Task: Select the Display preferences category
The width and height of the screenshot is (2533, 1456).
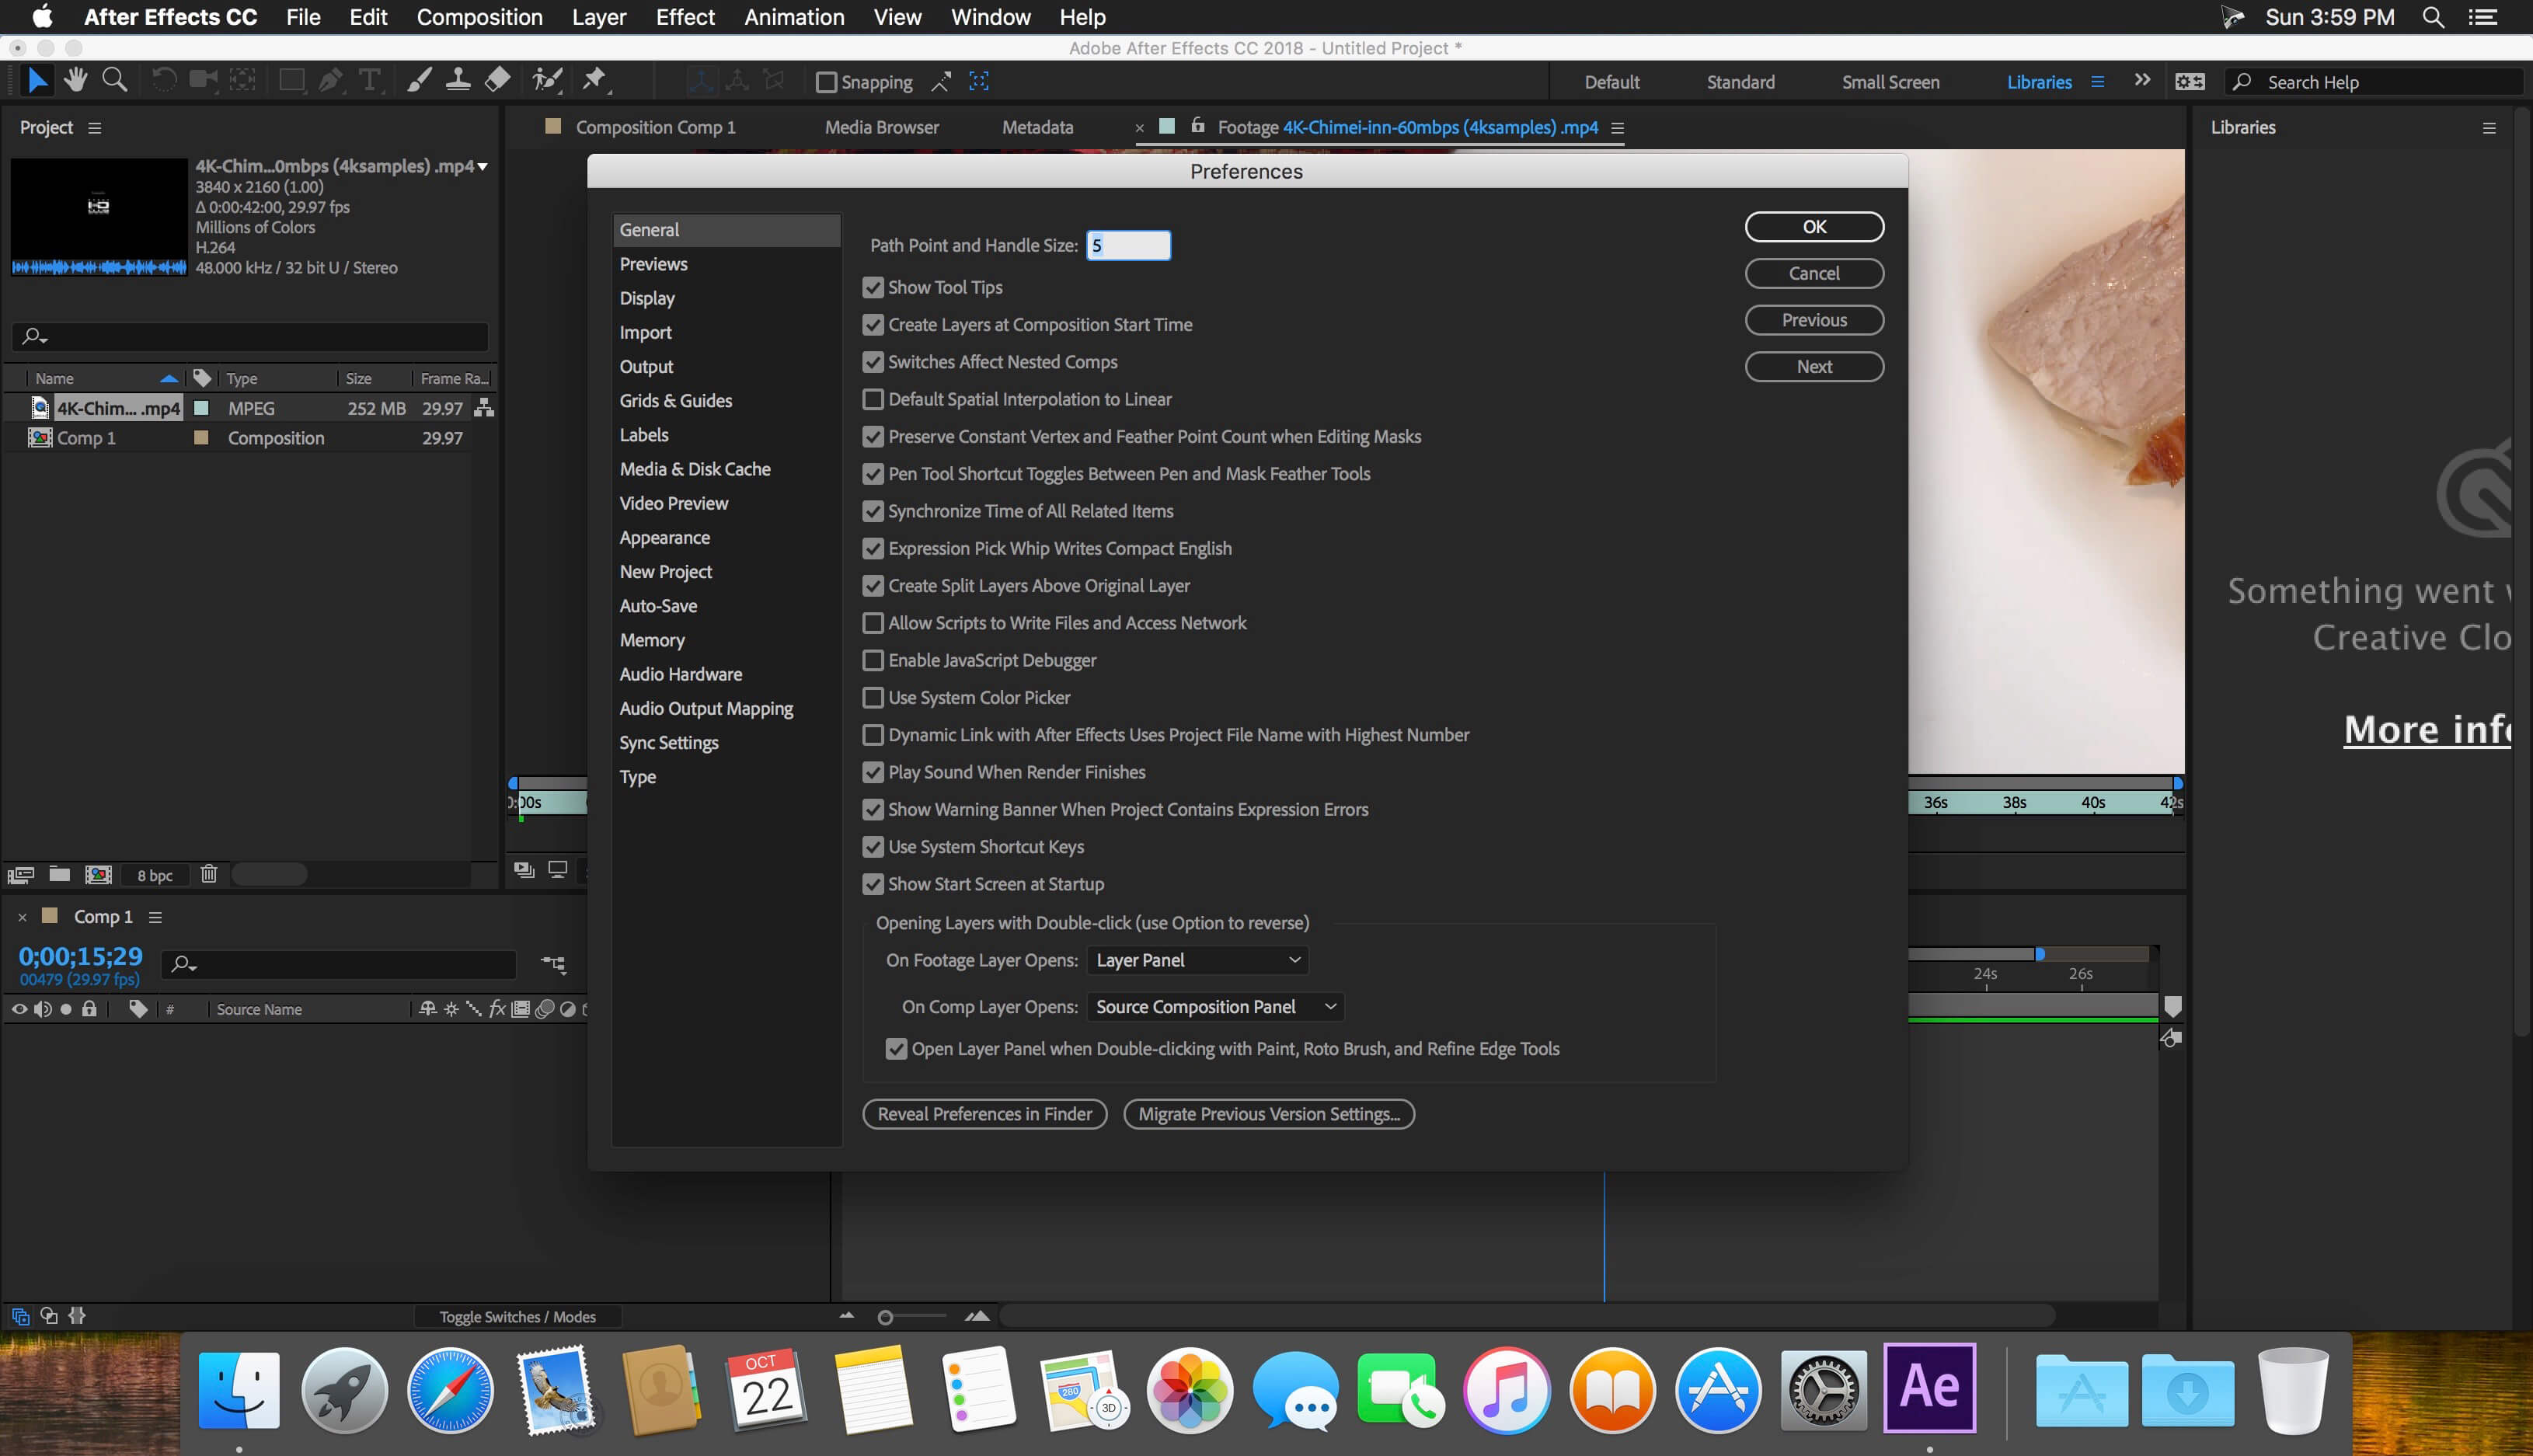Action: tap(647, 298)
